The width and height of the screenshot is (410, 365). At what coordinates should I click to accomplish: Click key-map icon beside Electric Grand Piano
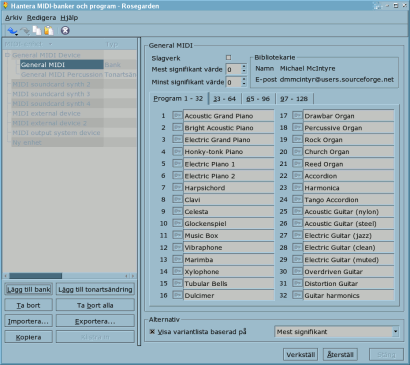coord(177,139)
